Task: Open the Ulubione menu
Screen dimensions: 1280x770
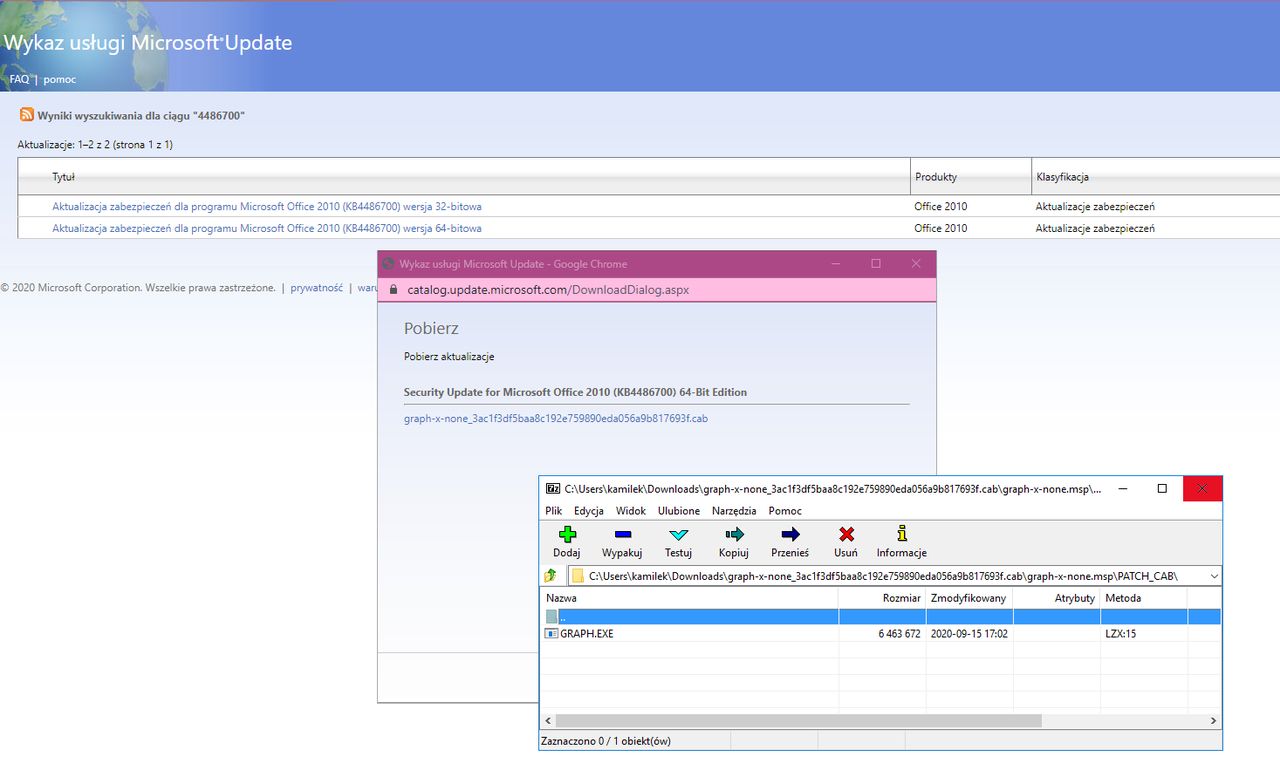Action: click(x=679, y=511)
